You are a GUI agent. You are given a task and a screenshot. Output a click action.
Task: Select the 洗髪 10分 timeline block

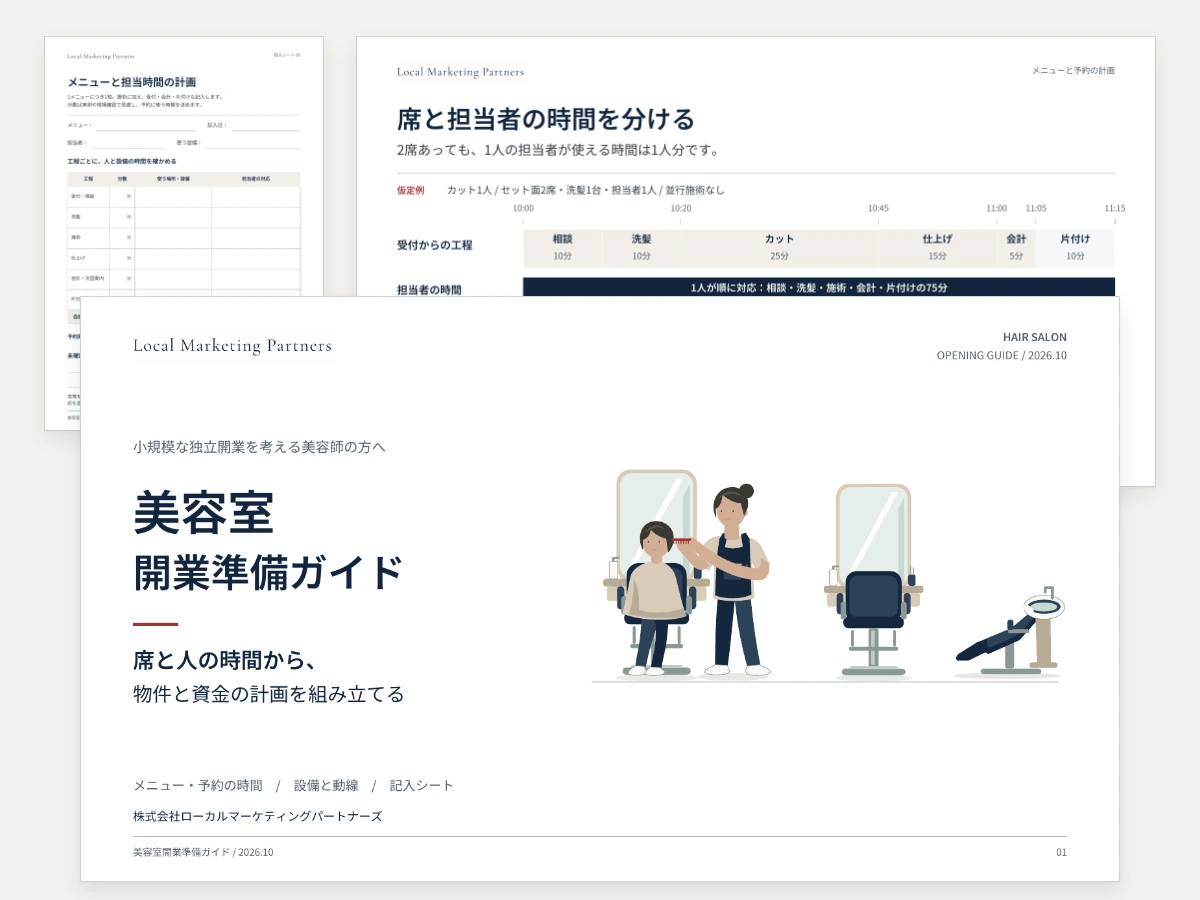click(641, 248)
